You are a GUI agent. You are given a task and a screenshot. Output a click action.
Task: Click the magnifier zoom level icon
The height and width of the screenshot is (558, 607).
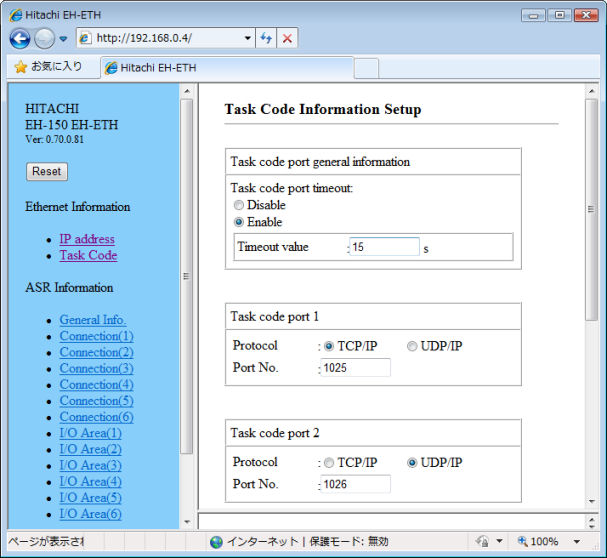point(524,542)
